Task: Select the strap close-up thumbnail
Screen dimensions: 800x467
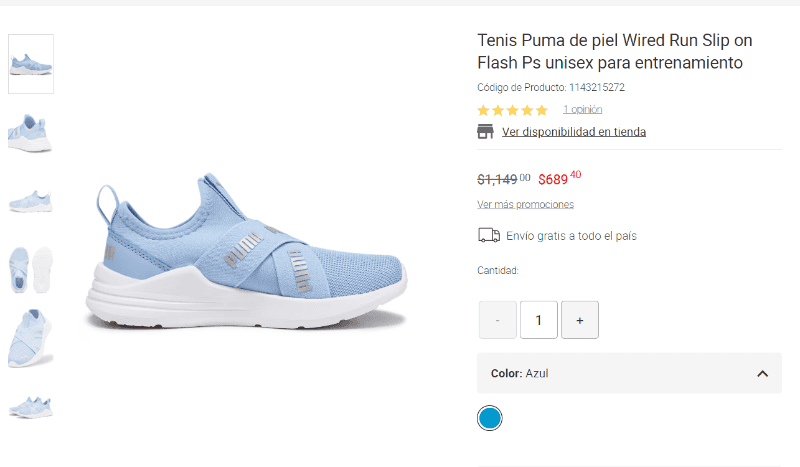Action: tap(31, 338)
